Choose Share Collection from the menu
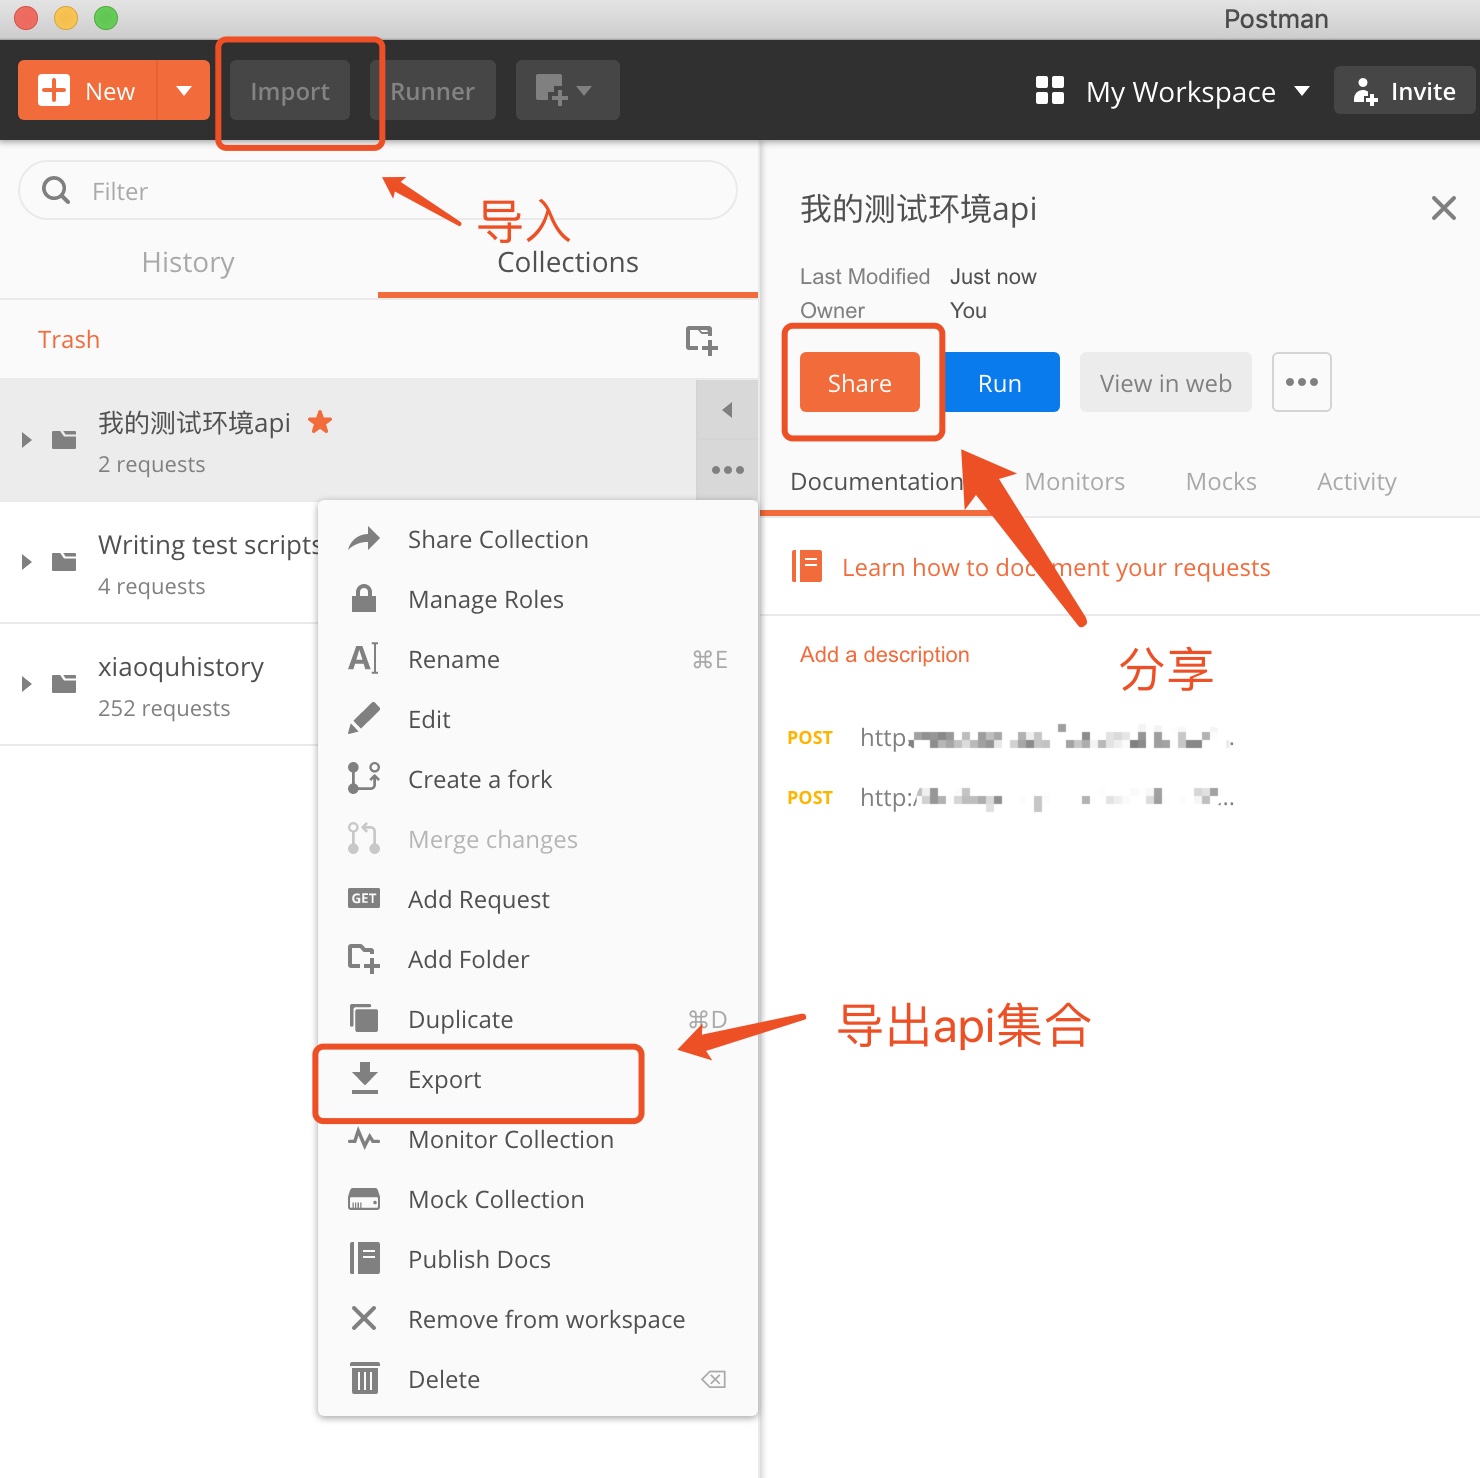 click(x=538, y=540)
